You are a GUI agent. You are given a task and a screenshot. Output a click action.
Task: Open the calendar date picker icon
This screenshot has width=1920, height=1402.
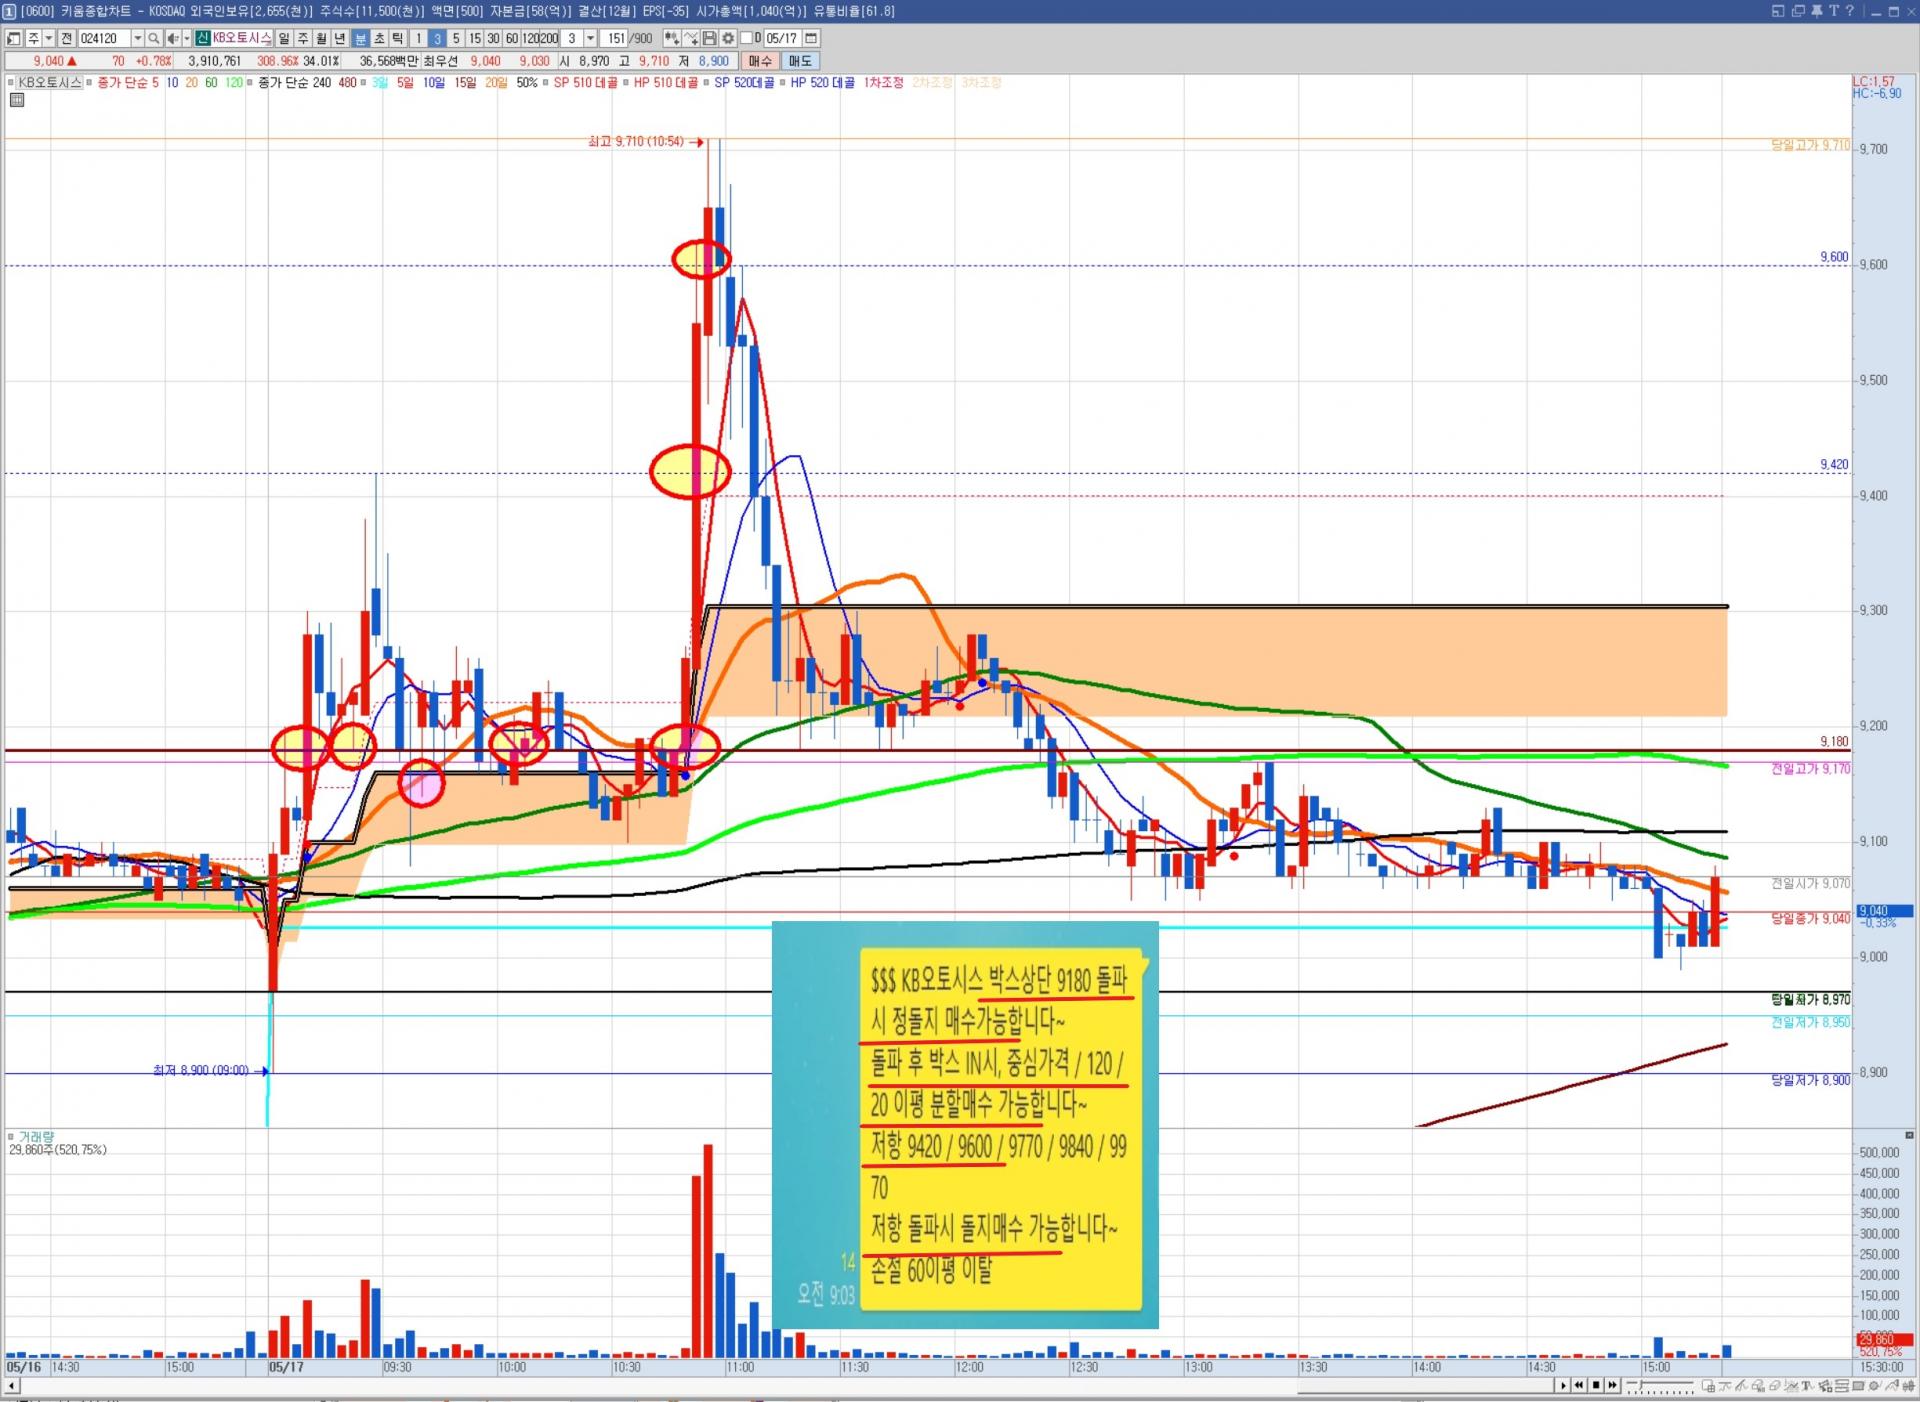tap(811, 38)
